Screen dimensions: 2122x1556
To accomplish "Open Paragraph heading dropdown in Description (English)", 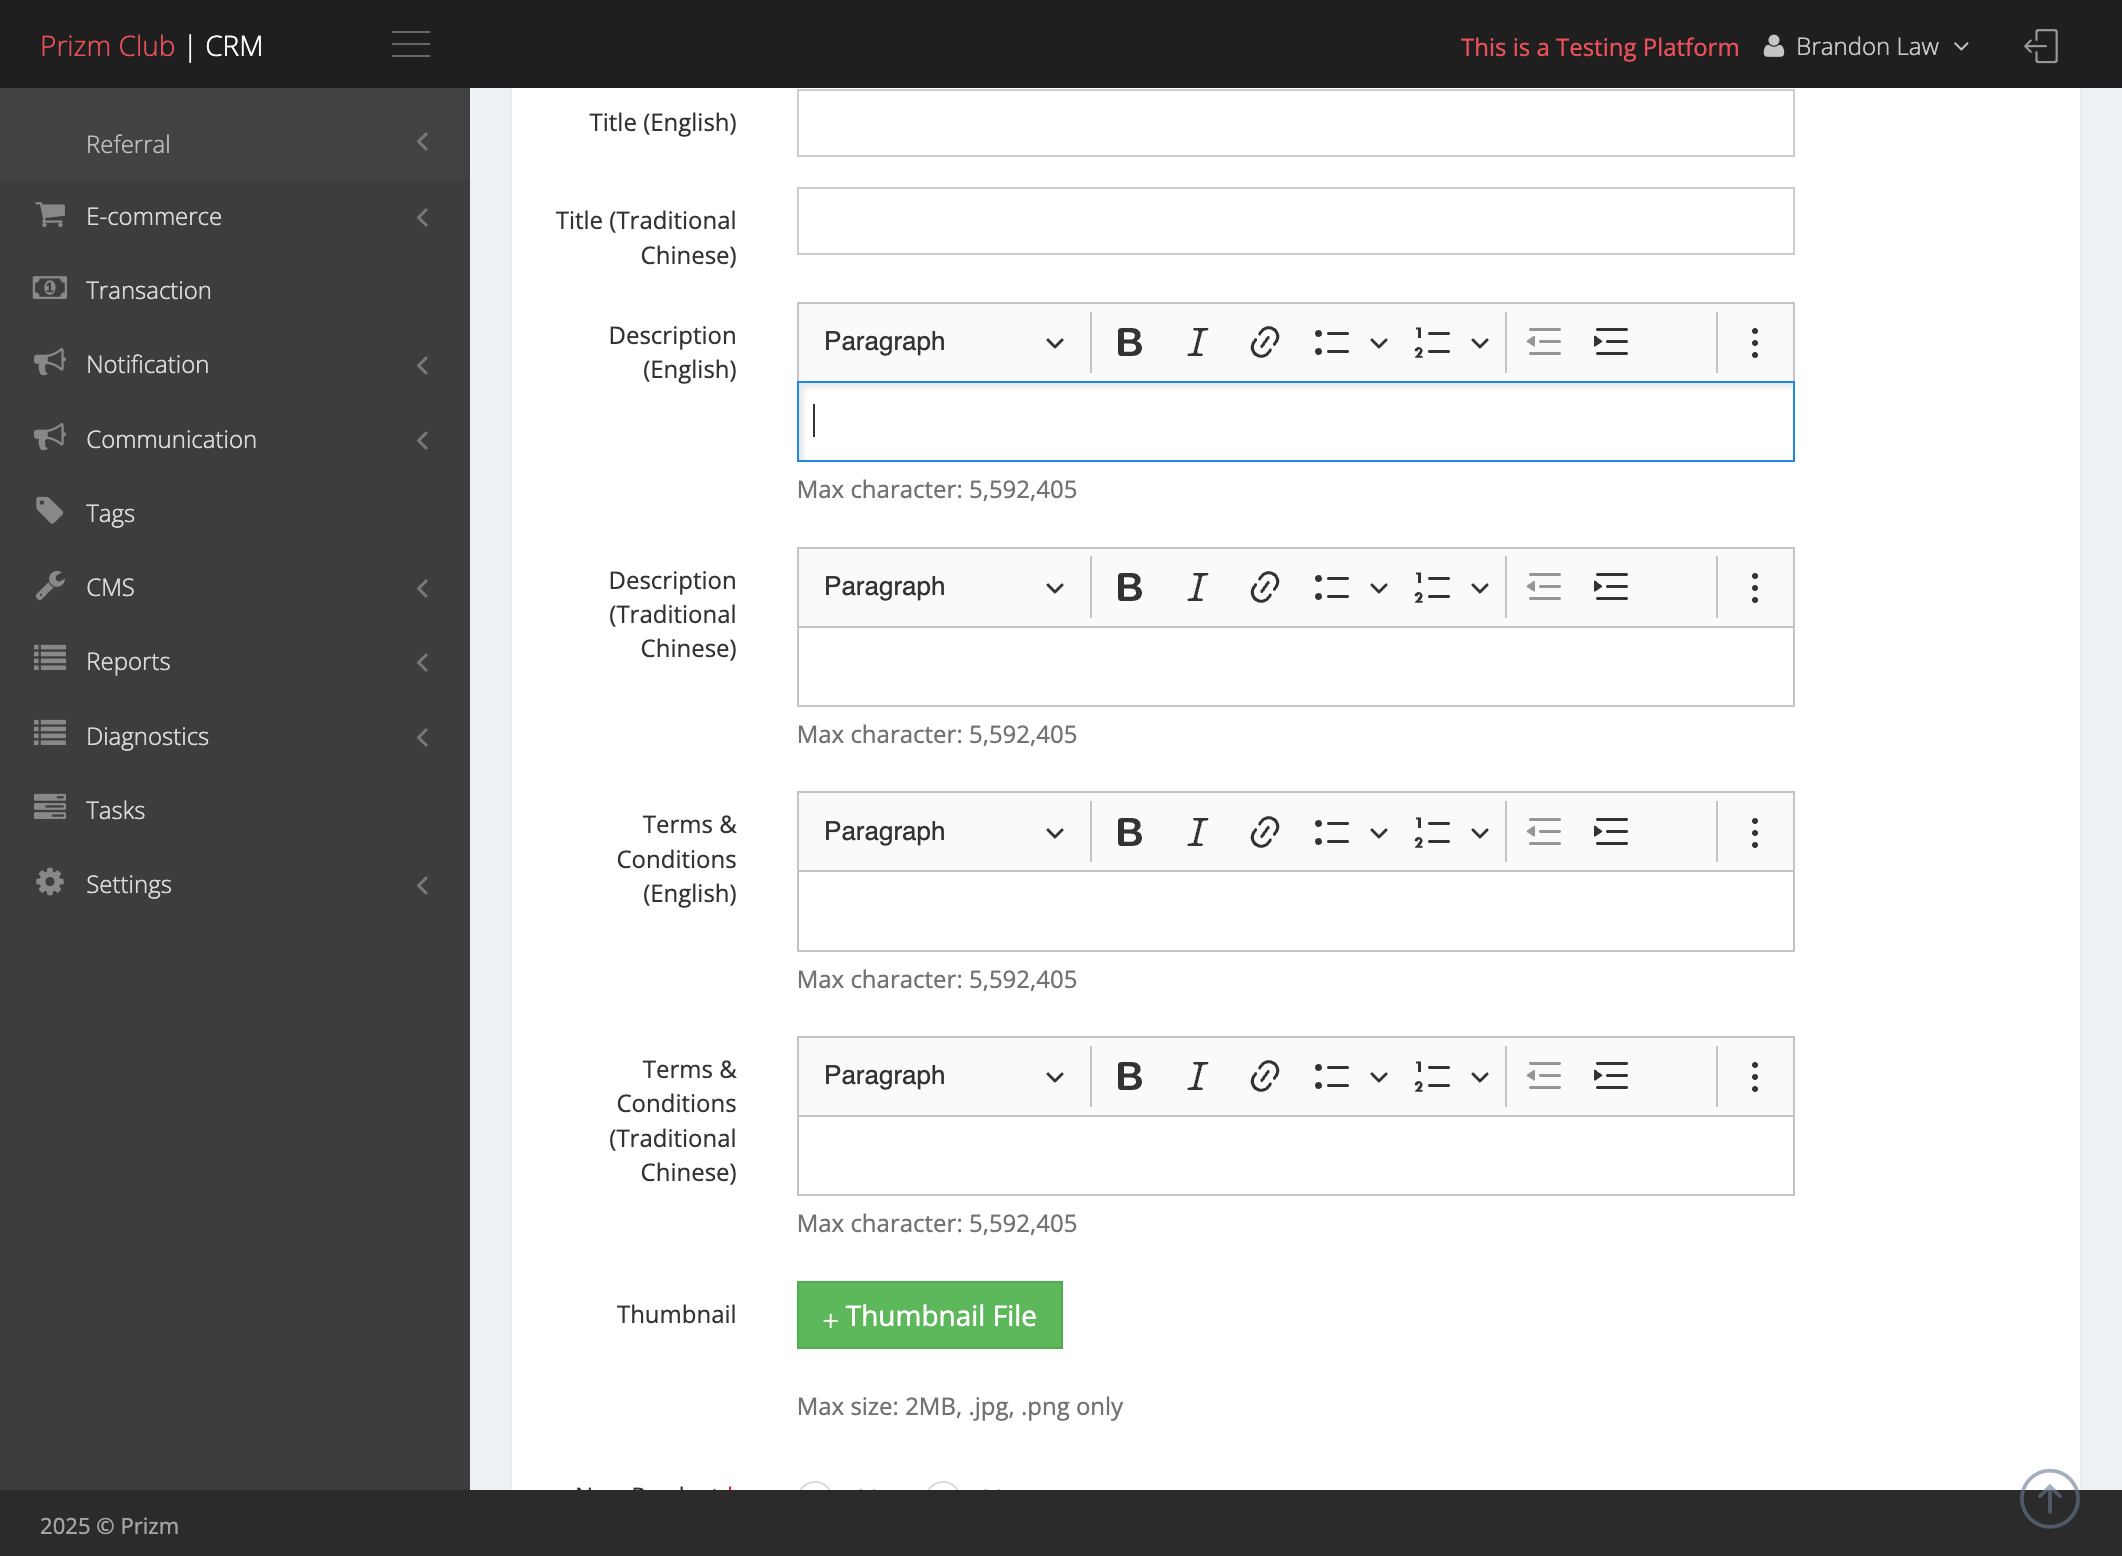I will (x=942, y=342).
